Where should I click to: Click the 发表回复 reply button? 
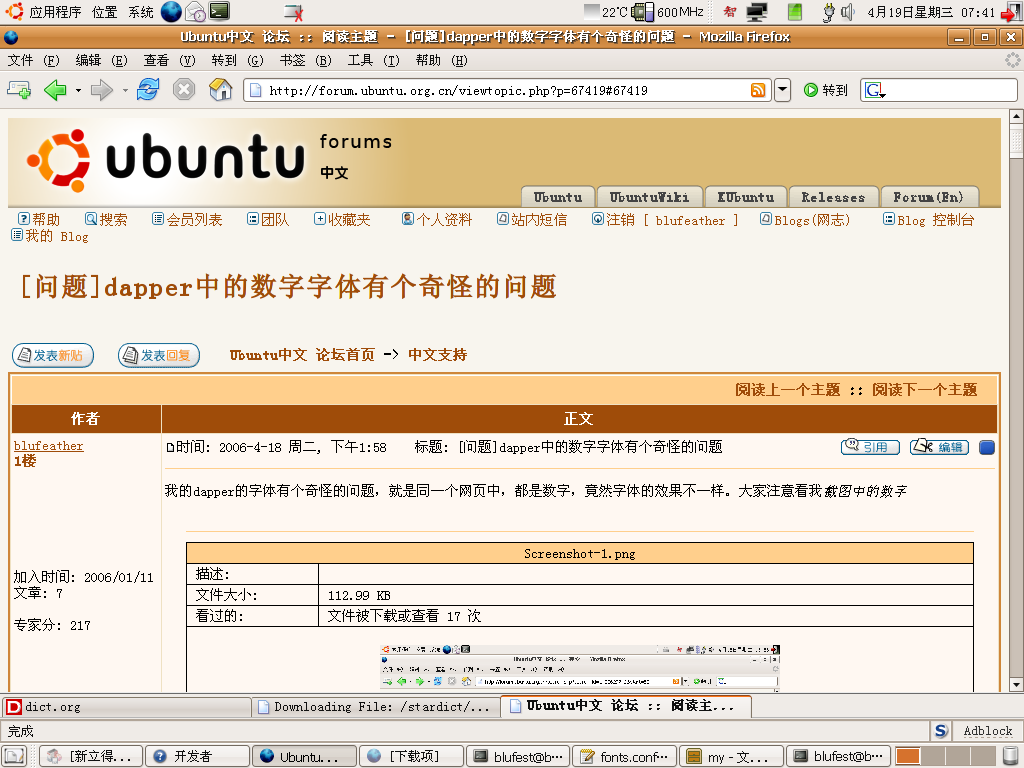(159, 355)
